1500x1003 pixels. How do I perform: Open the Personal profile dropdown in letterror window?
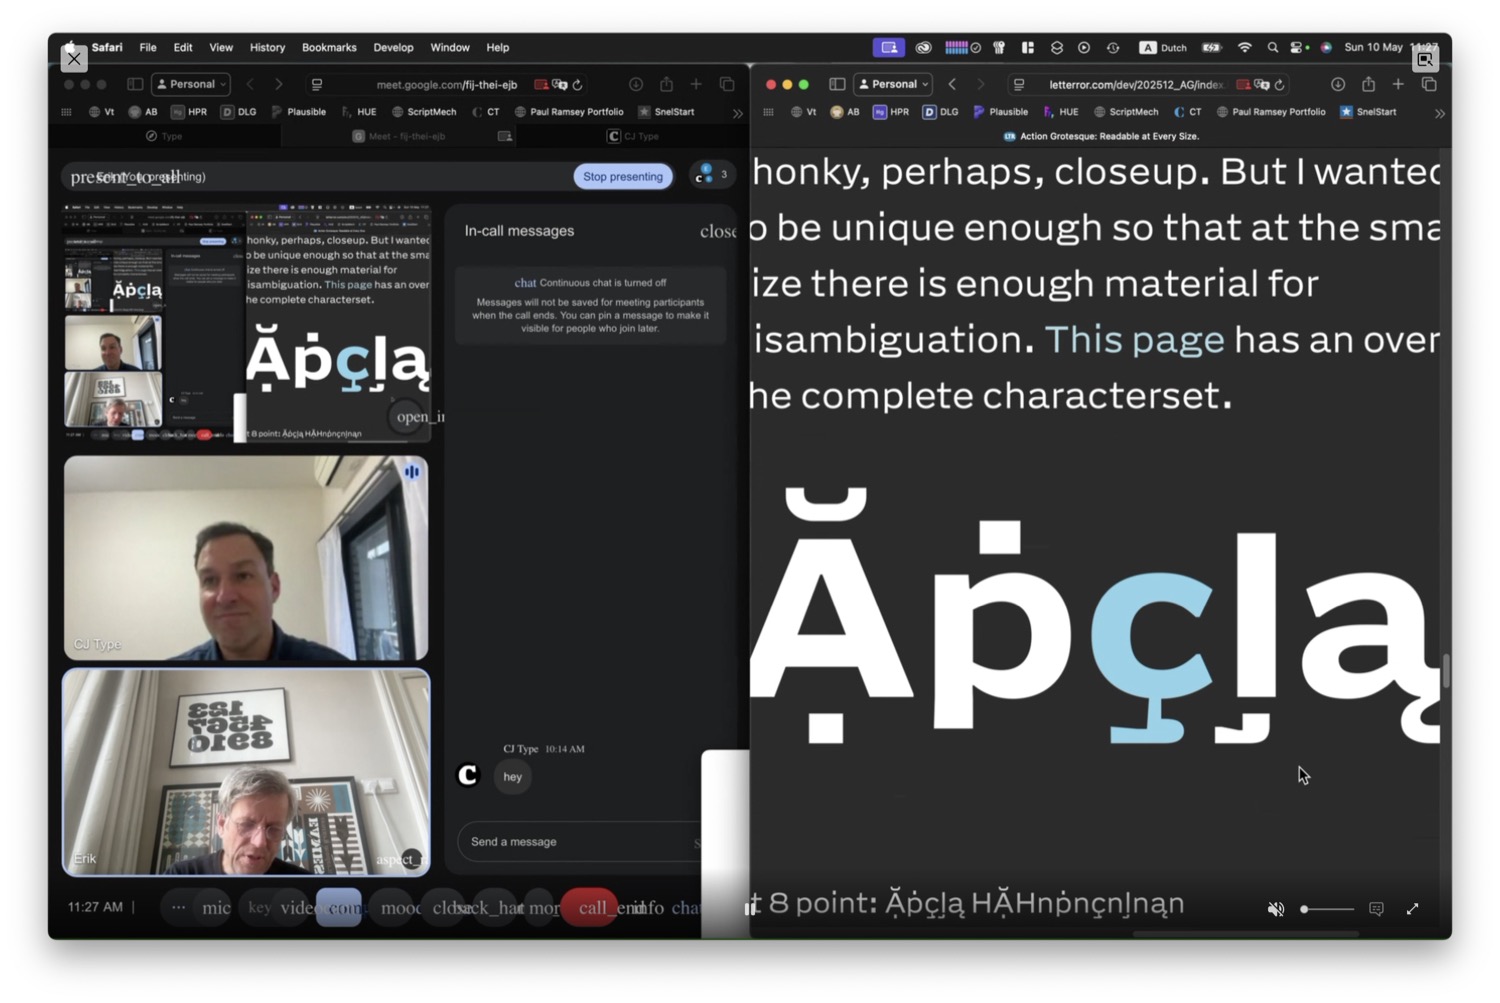click(893, 84)
